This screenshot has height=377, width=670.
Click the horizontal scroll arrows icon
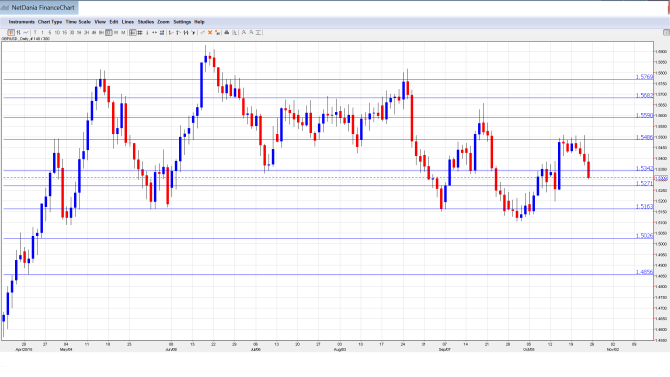tap(154, 32)
